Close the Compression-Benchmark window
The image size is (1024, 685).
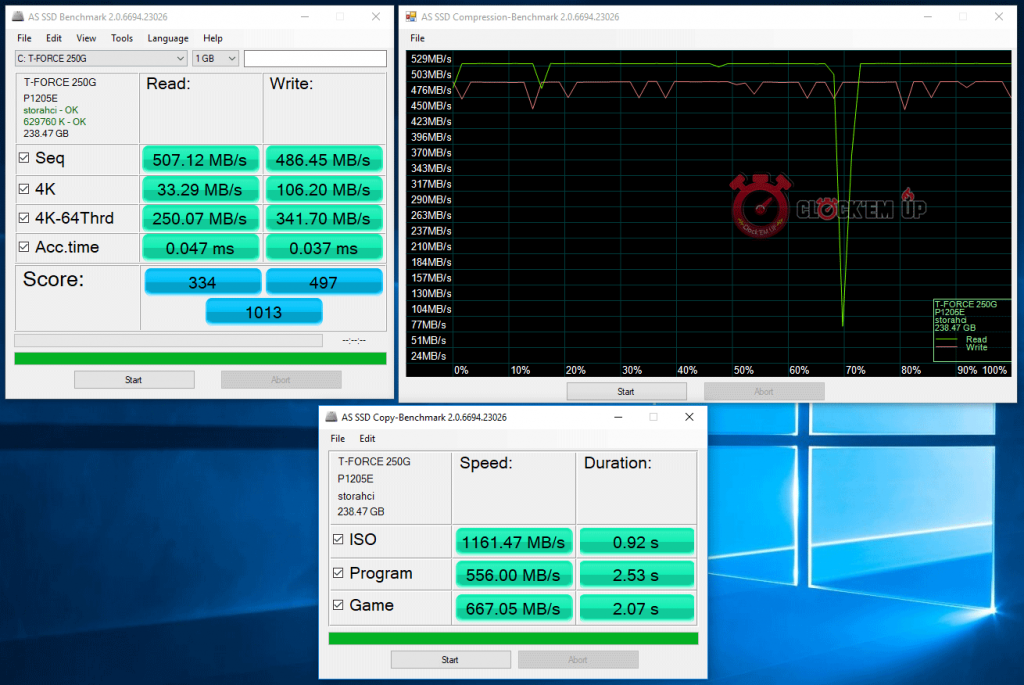[x=997, y=17]
